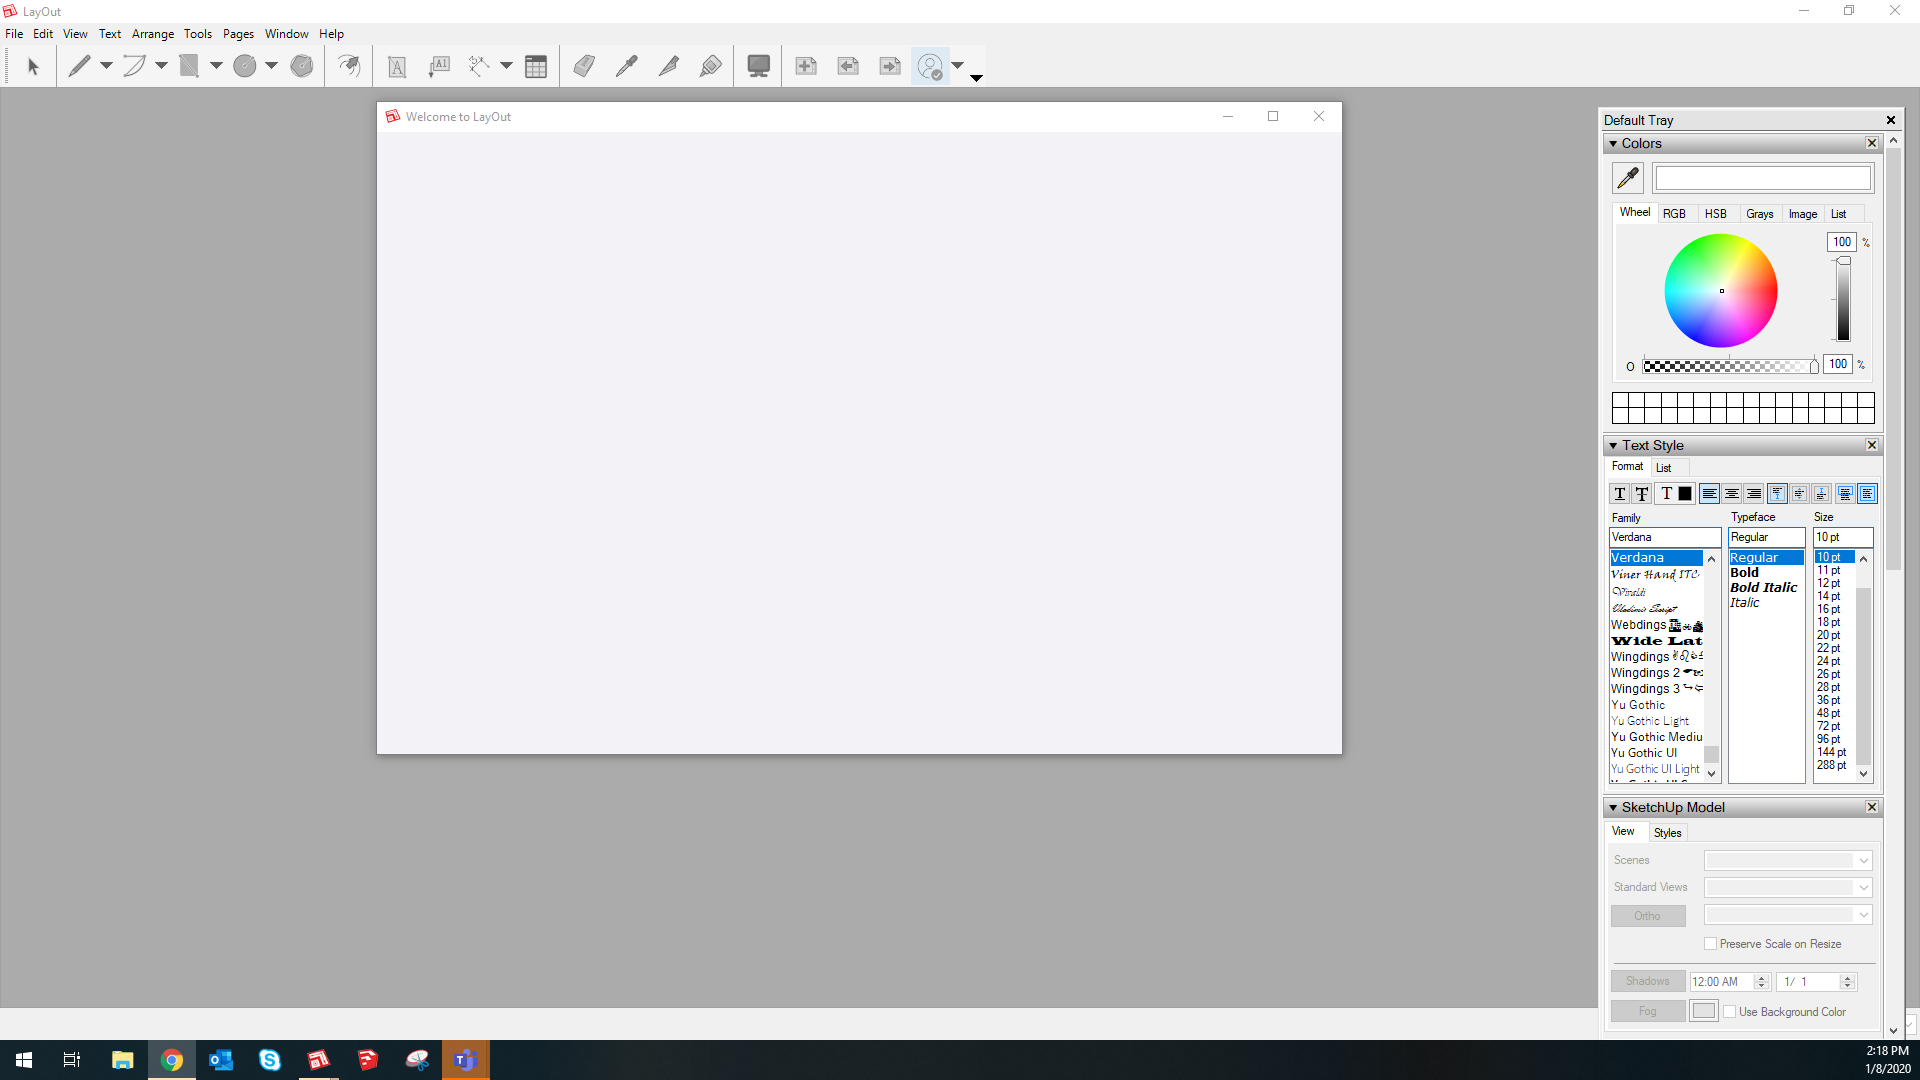The width and height of the screenshot is (1920, 1080).
Task: Pick the Table tool
Action: point(536,66)
